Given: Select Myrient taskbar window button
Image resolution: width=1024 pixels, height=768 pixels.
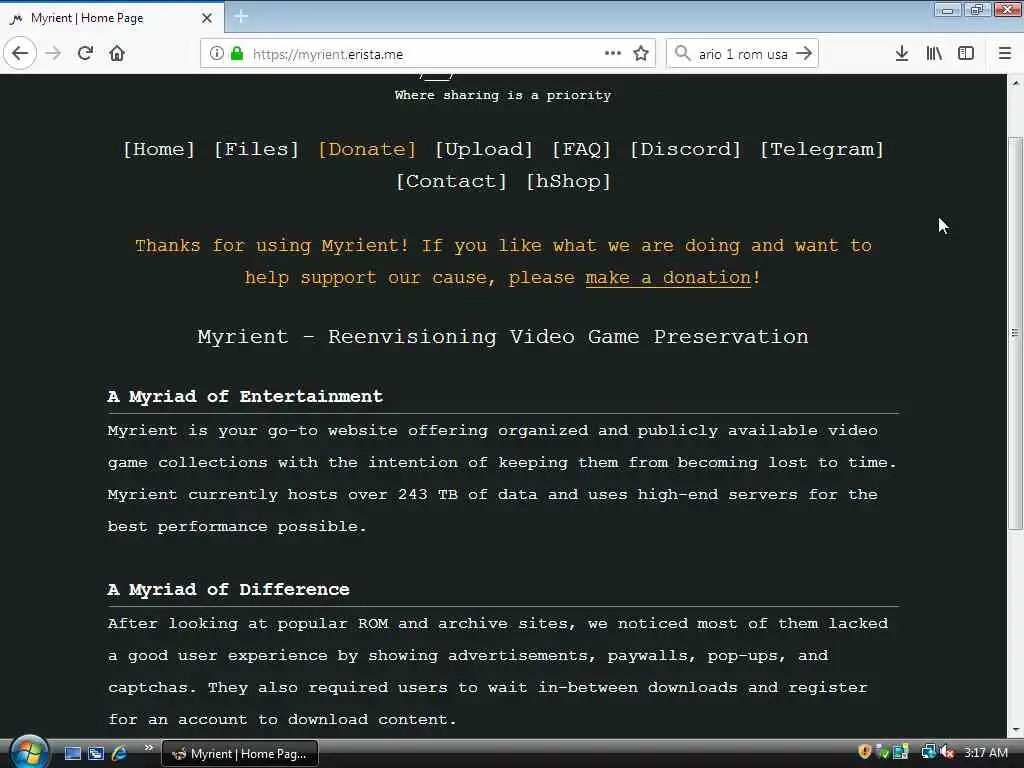Looking at the screenshot, I should [x=240, y=754].
